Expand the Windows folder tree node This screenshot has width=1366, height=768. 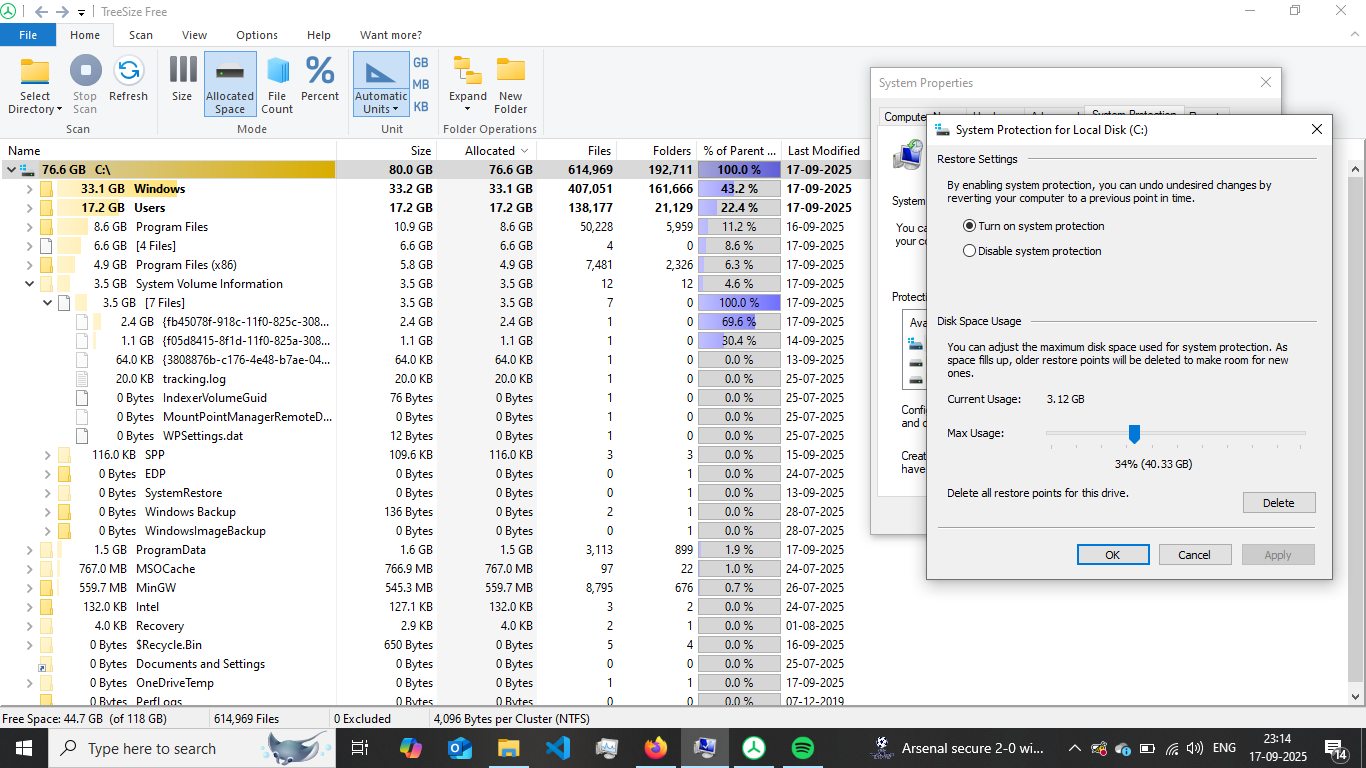tap(29, 189)
